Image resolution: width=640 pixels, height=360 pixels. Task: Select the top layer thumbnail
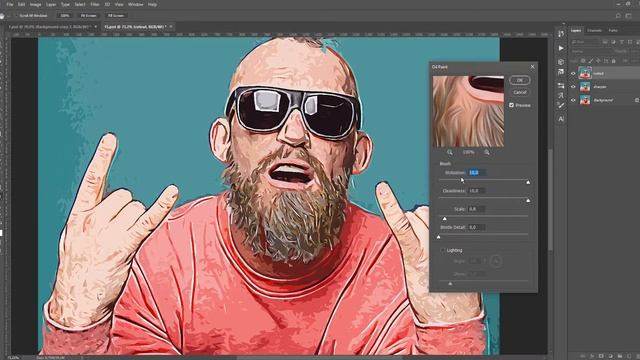[585, 73]
